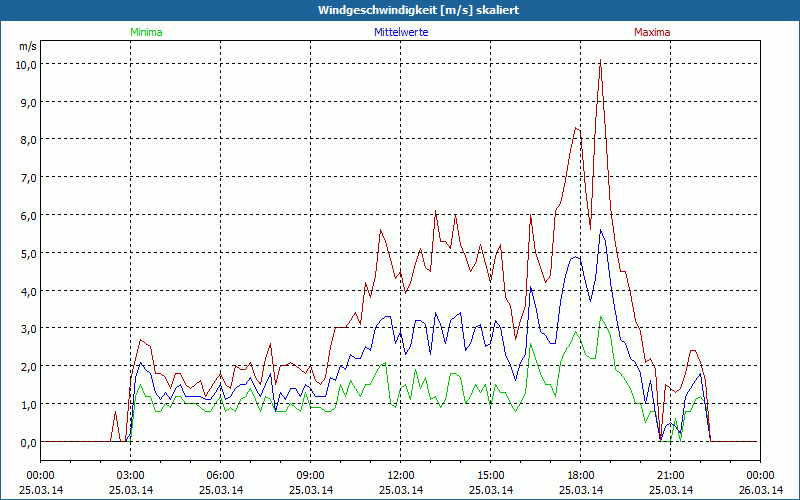Click the green minima peak near 18:40
The width and height of the screenshot is (800, 500).
pyautogui.click(x=601, y=317)
